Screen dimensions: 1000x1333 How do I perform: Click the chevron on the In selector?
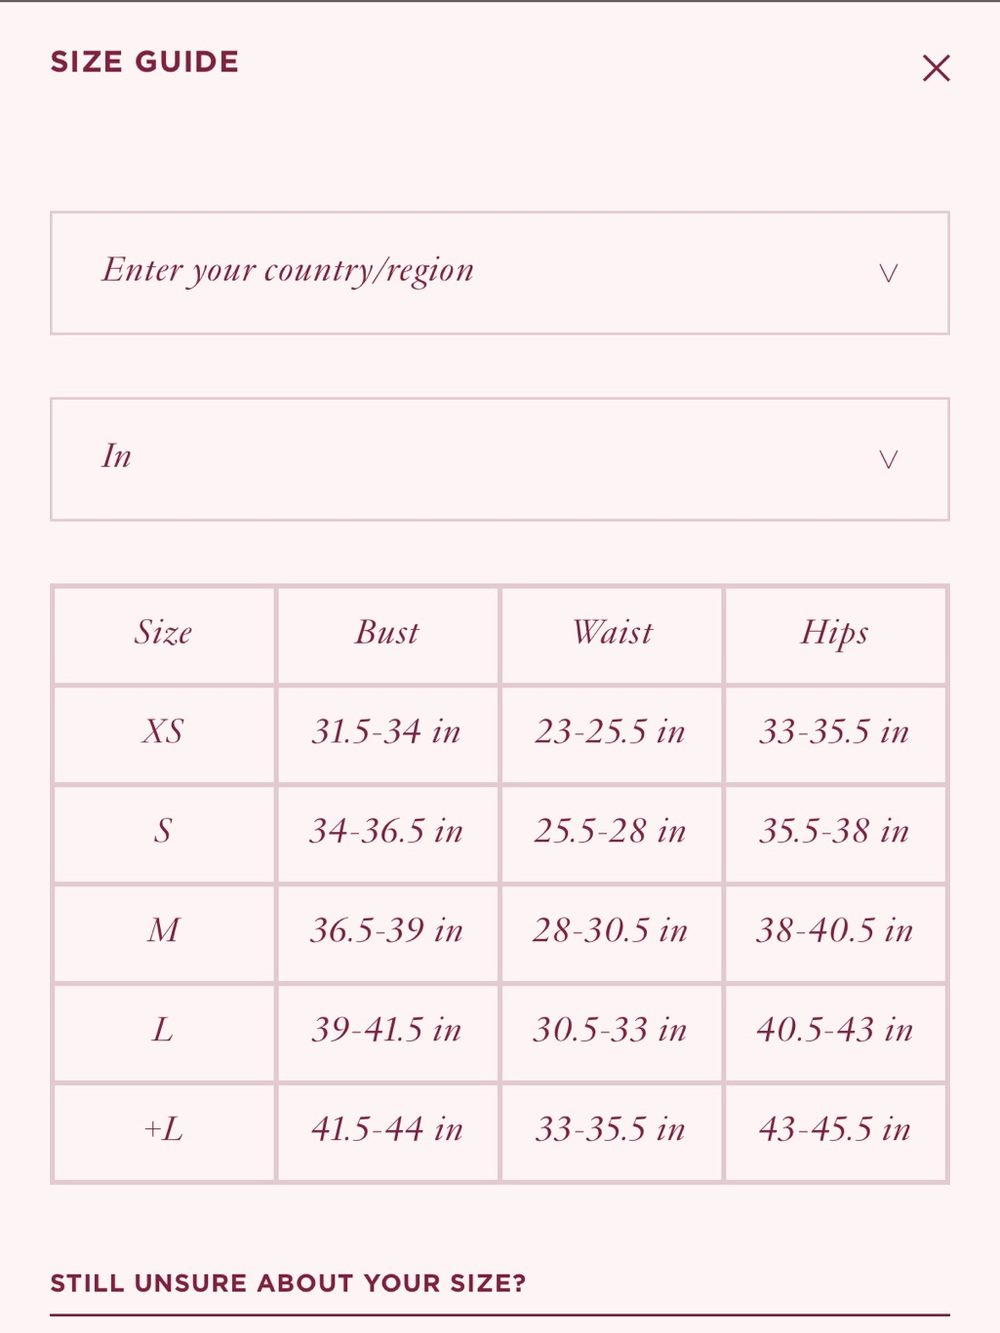[x=888, y=459]
